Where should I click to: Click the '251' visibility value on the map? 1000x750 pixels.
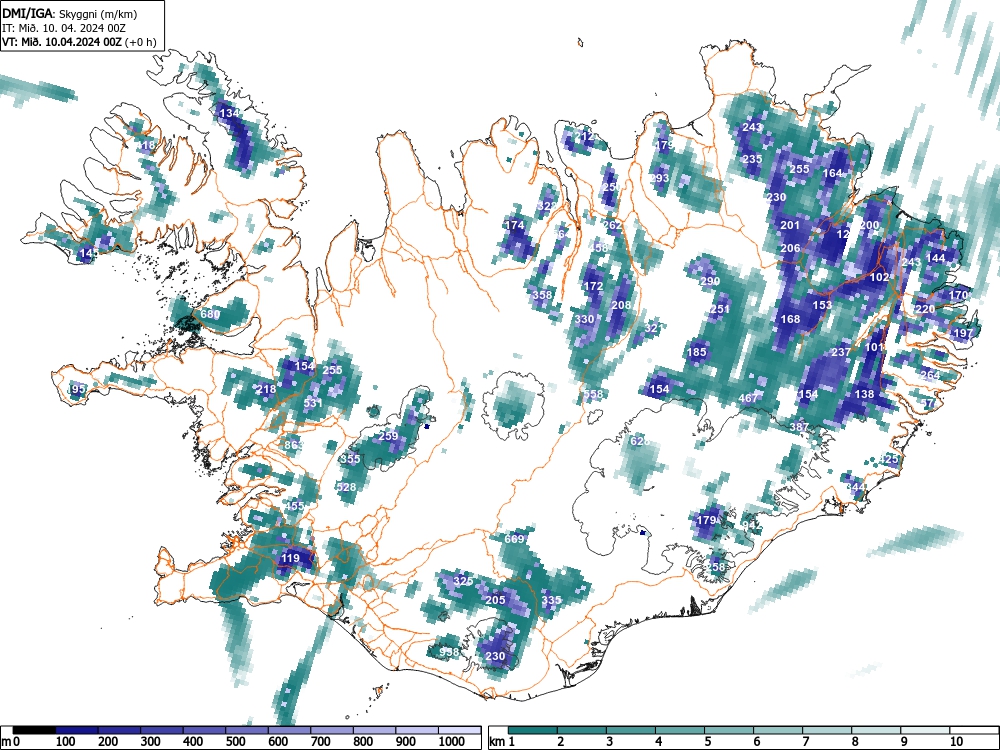tap(719, 309)
